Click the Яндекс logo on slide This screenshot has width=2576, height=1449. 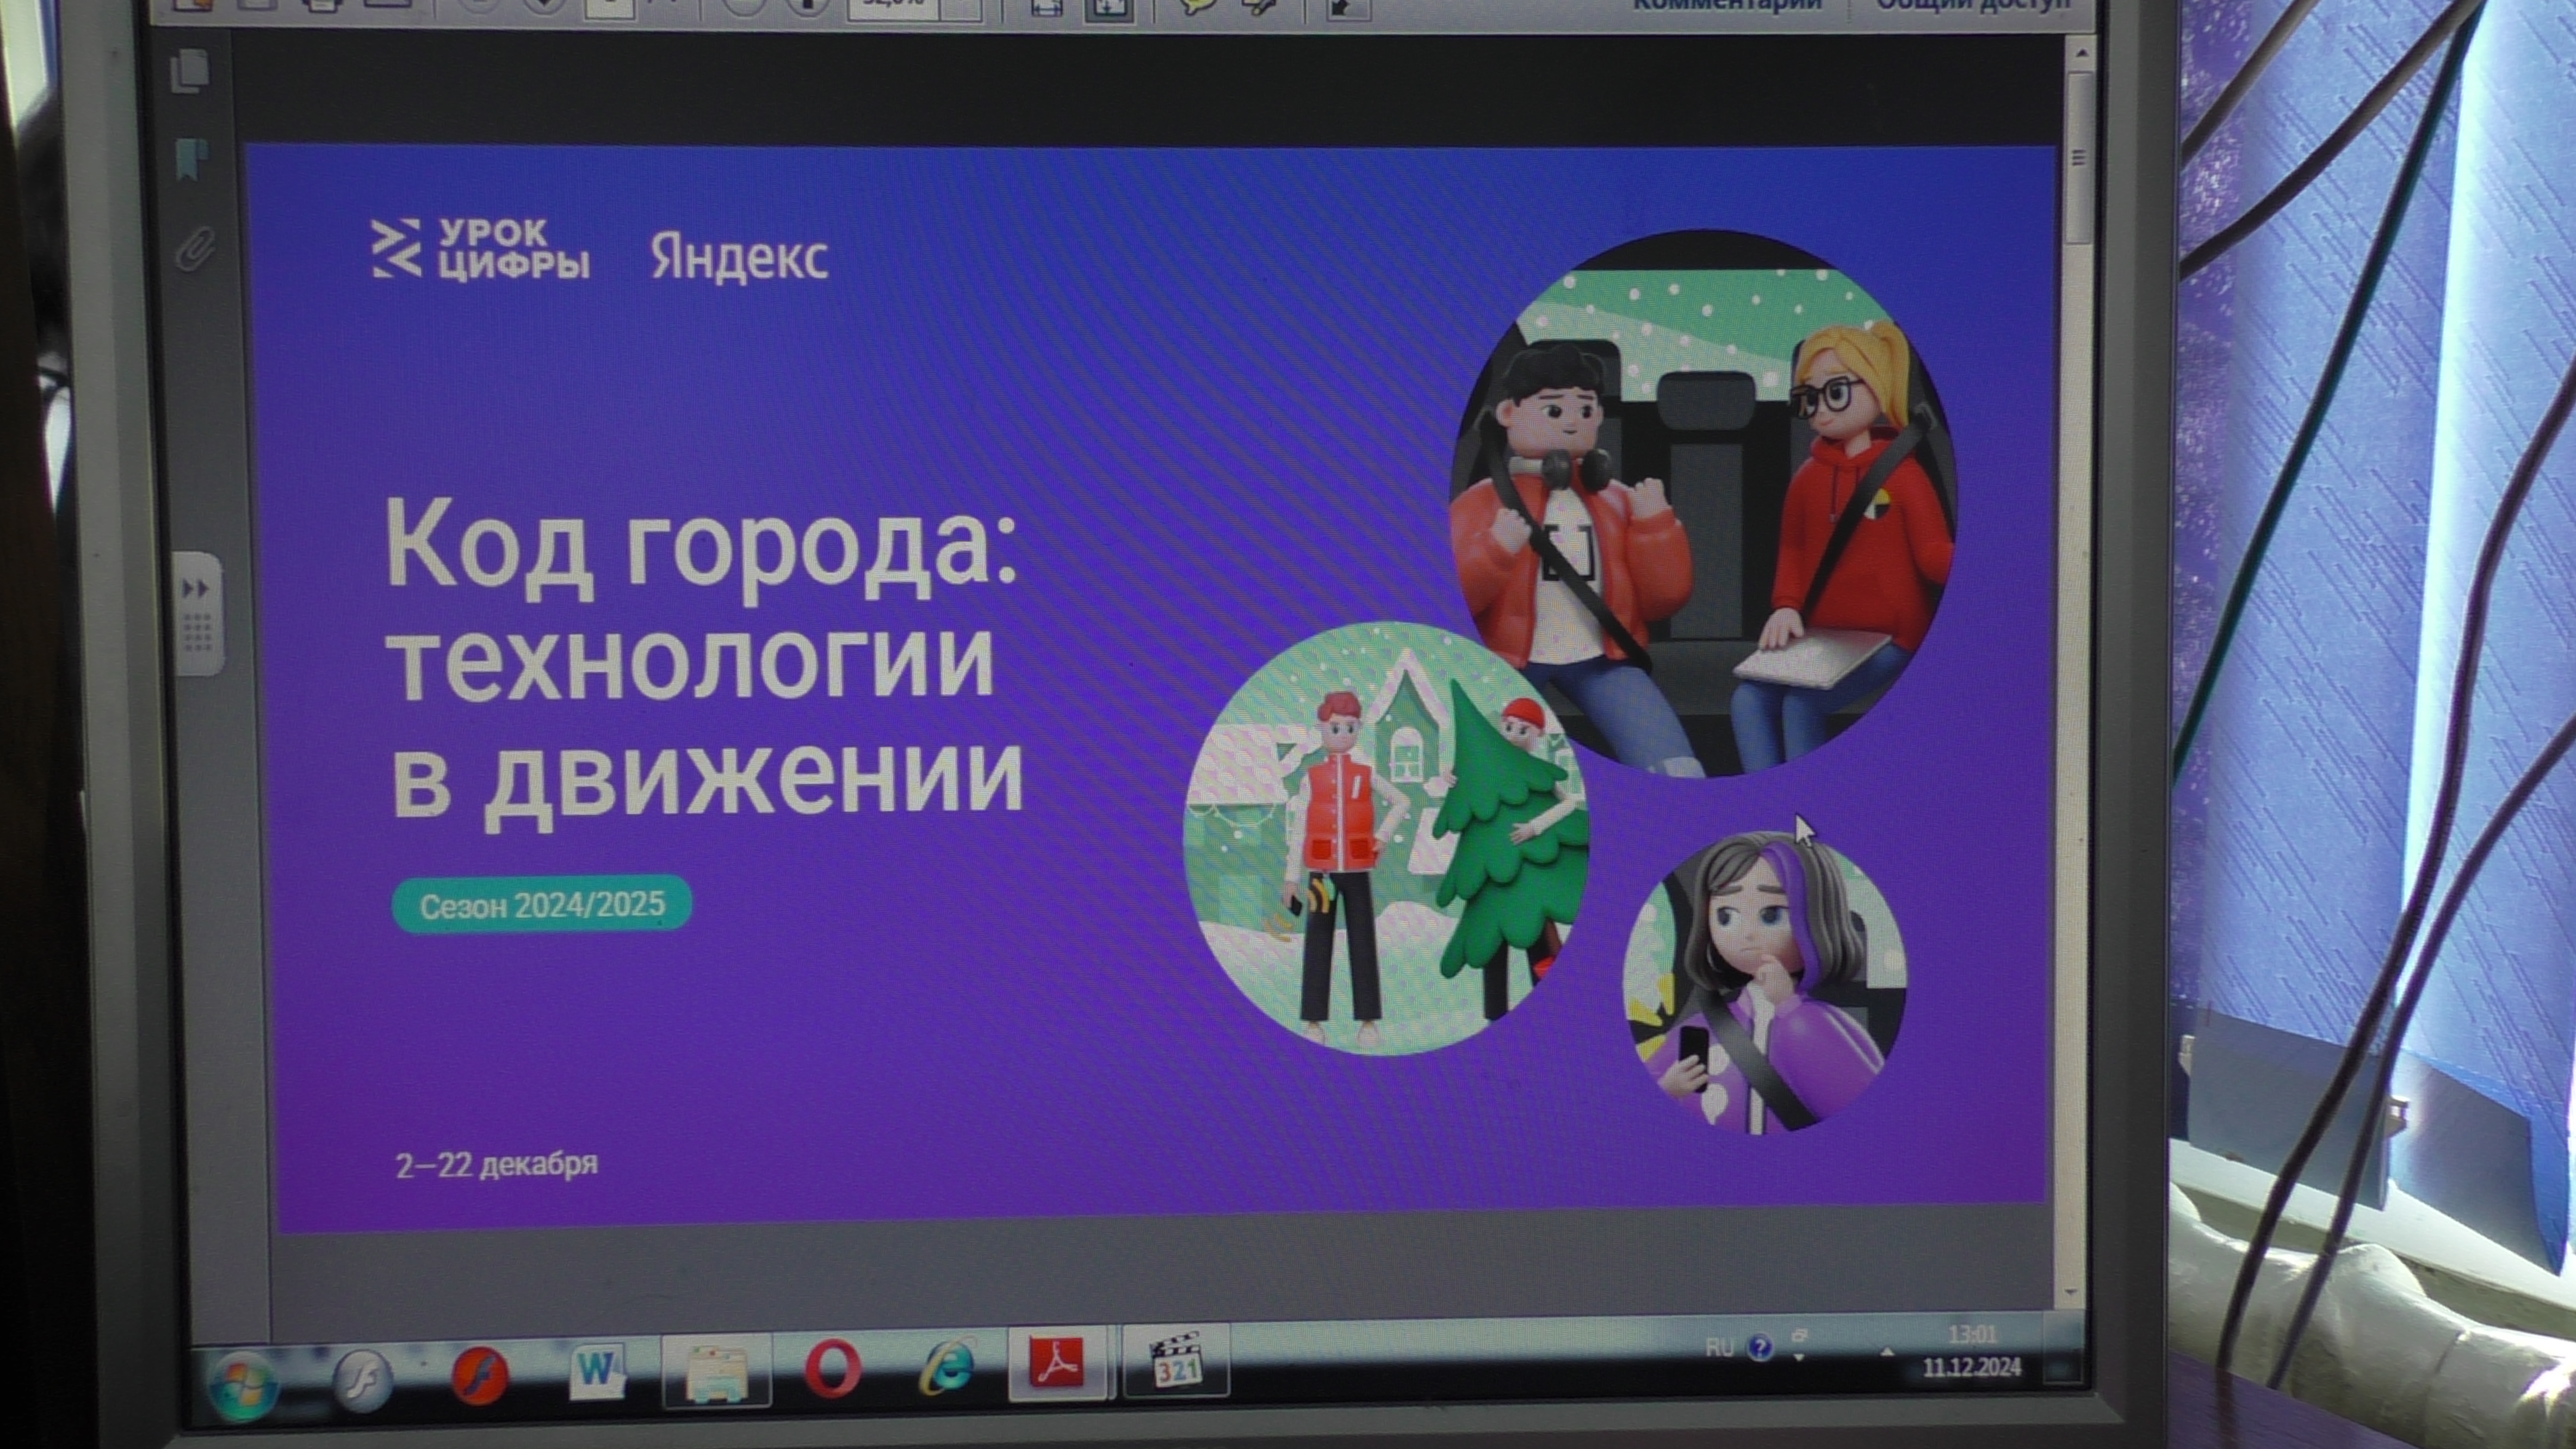click(x=739, y=258)
